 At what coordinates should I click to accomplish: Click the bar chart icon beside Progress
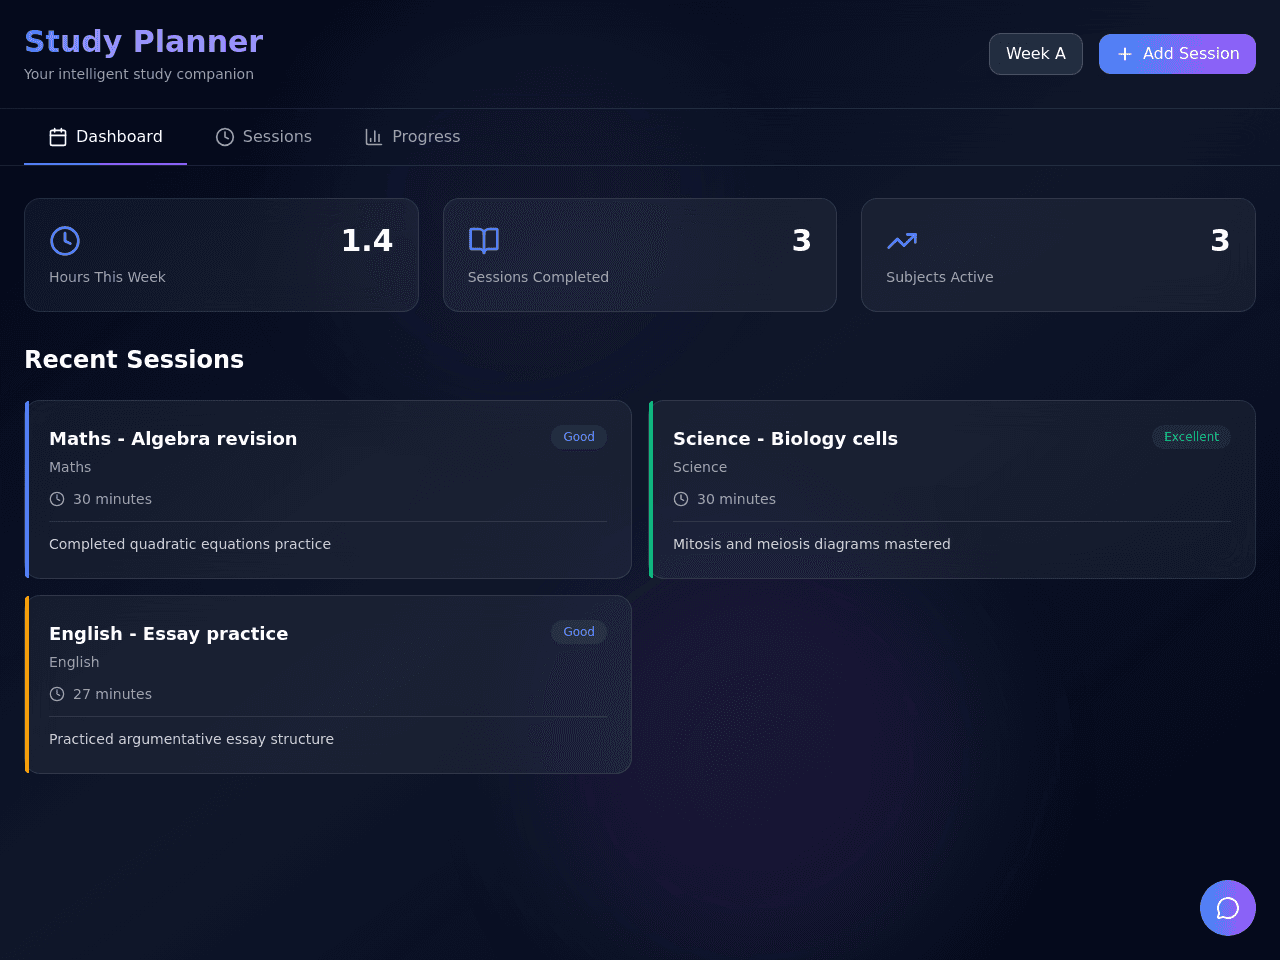(374, 137)
